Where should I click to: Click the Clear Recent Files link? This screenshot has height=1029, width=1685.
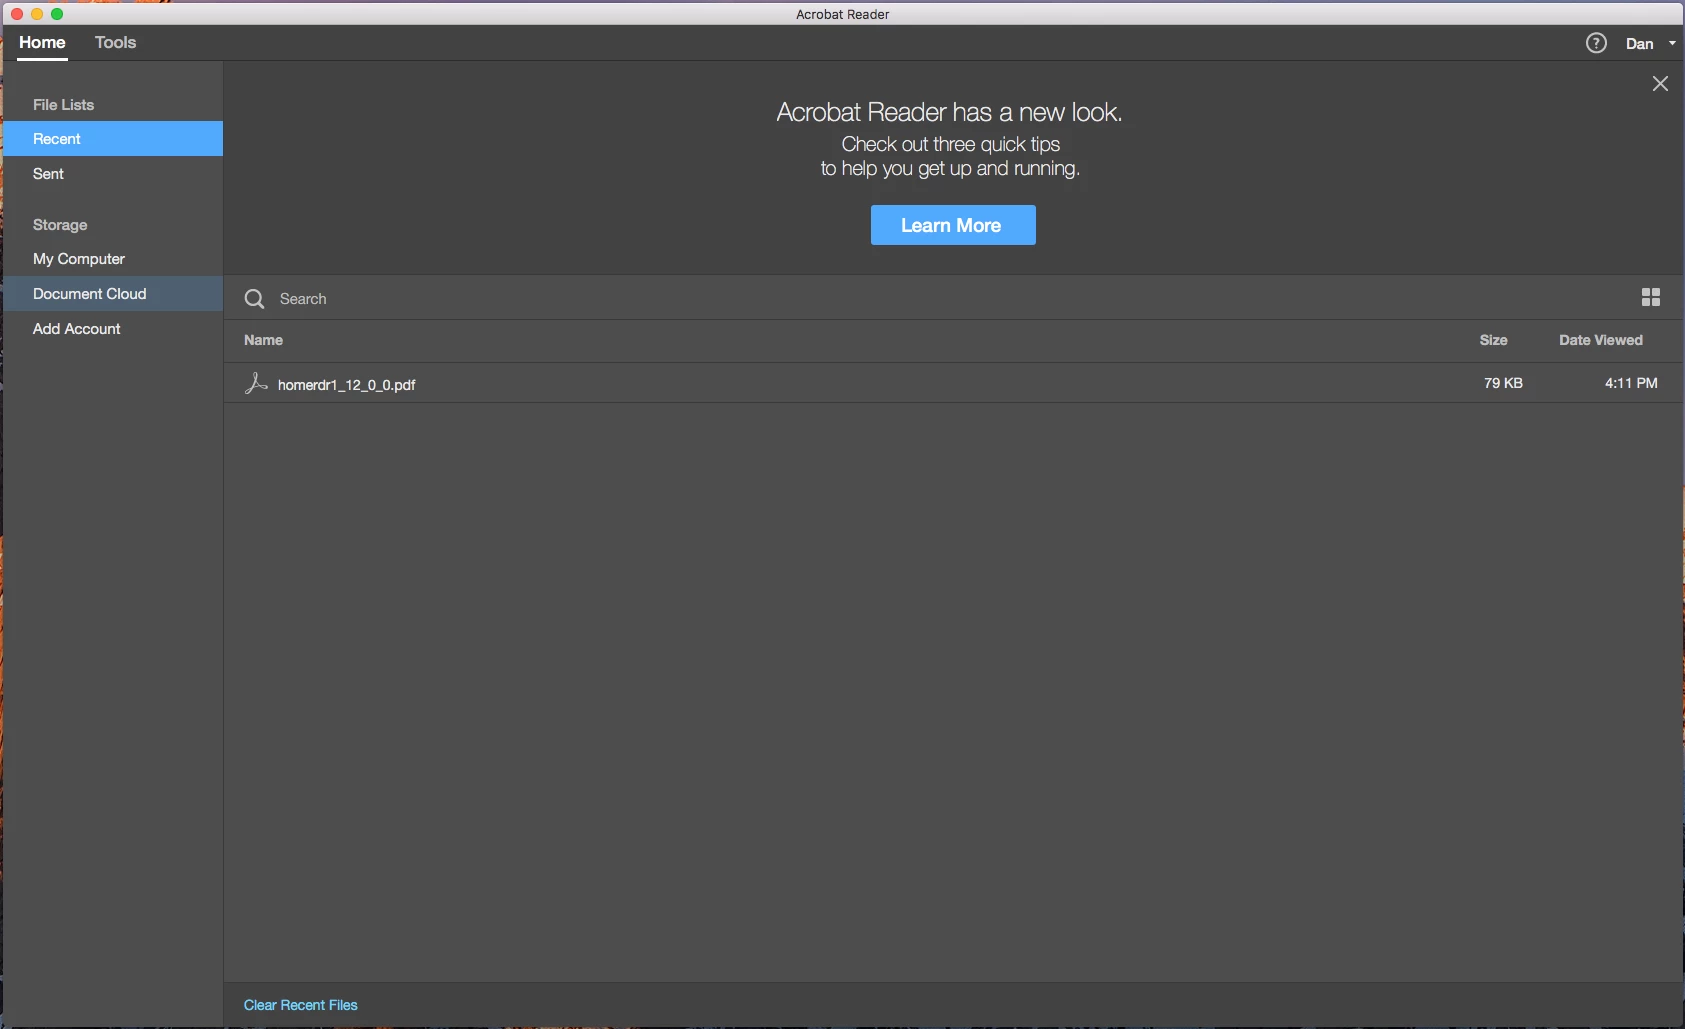point(300,1005)
